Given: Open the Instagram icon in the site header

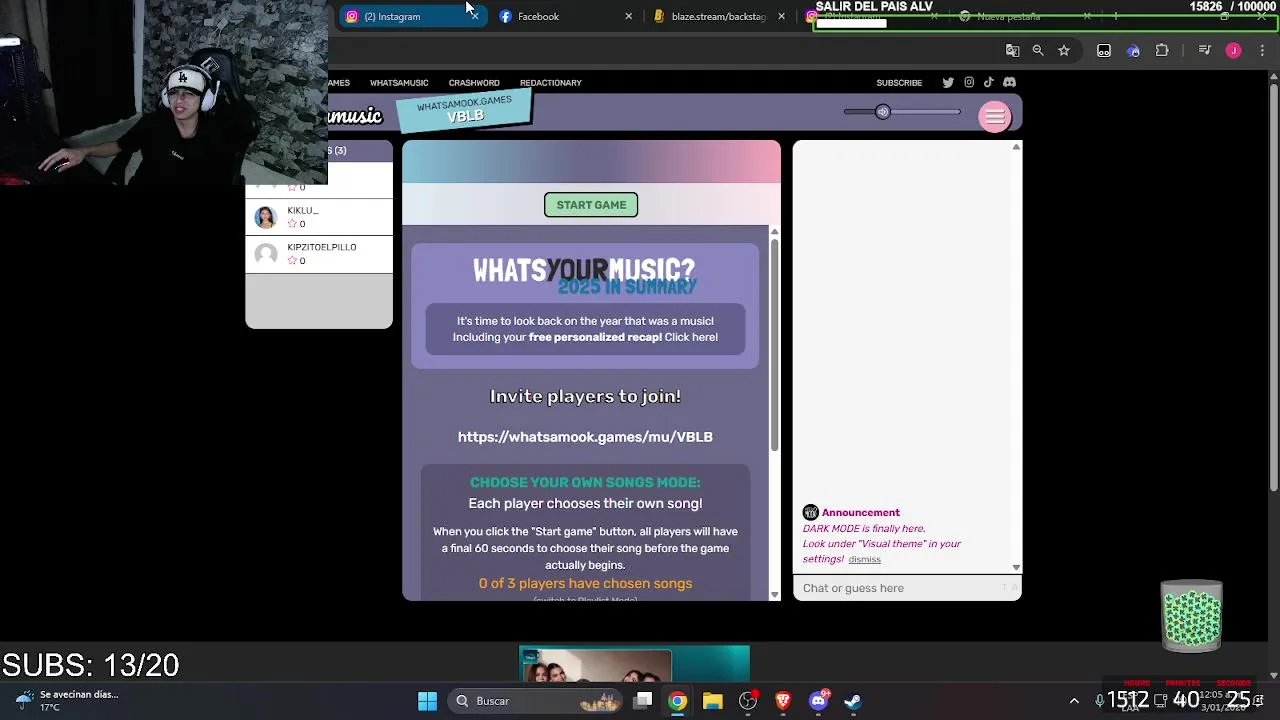Looking at the screenshot, I should [969, 83].
